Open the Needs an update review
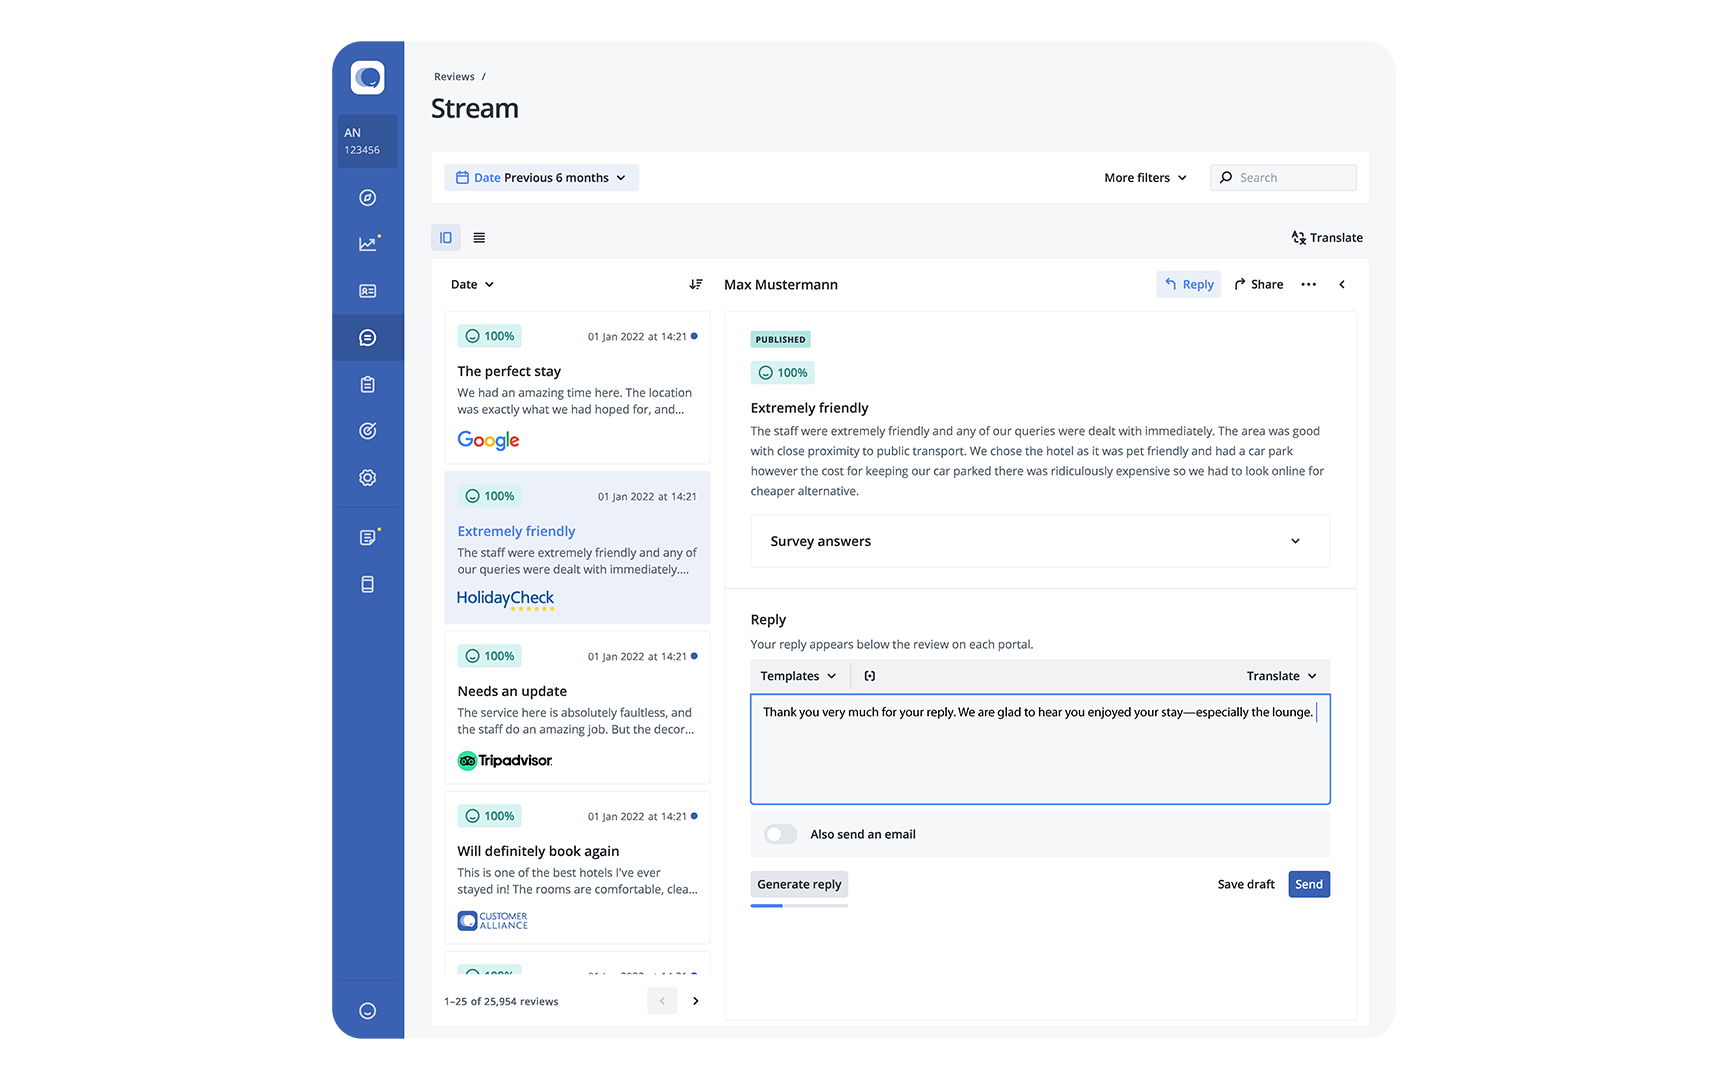 (x=577, y=707)
